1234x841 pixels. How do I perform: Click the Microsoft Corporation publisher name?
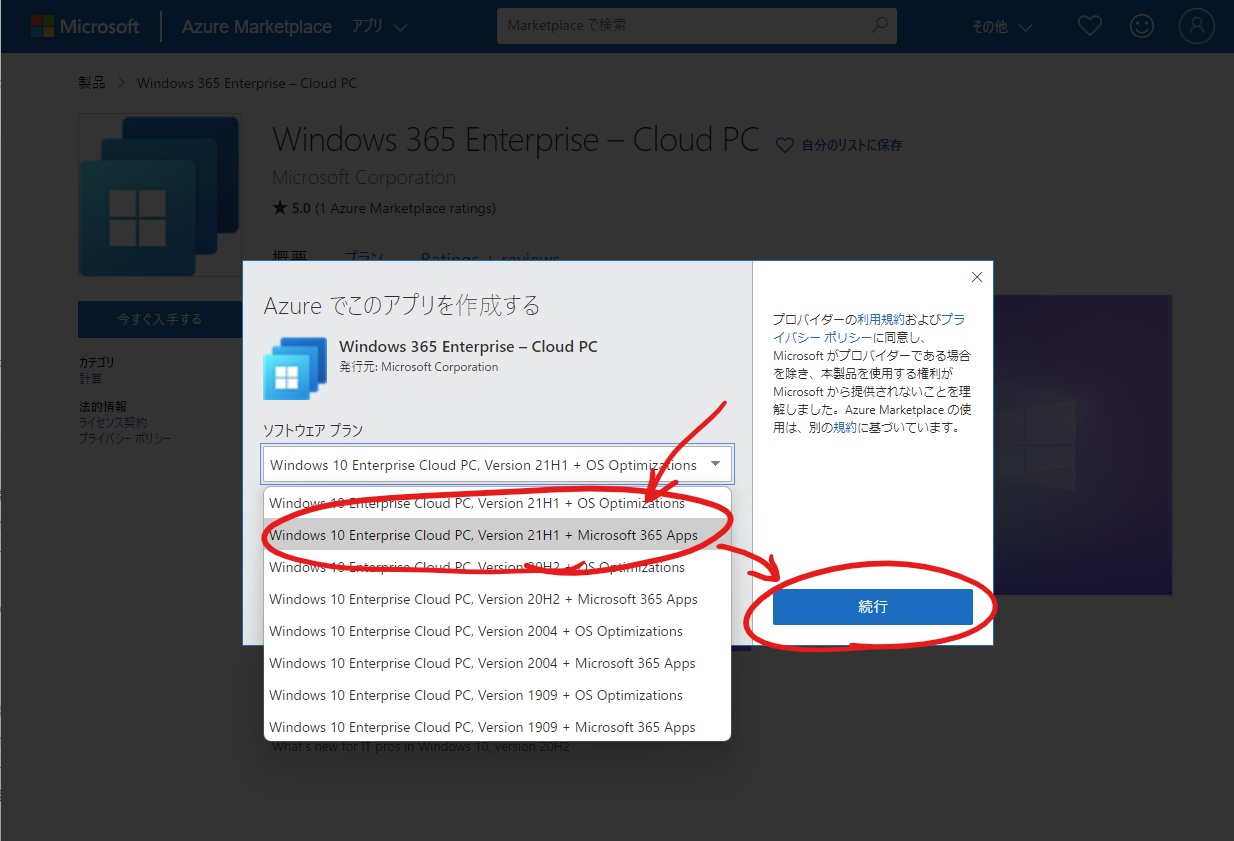[364, 177]
